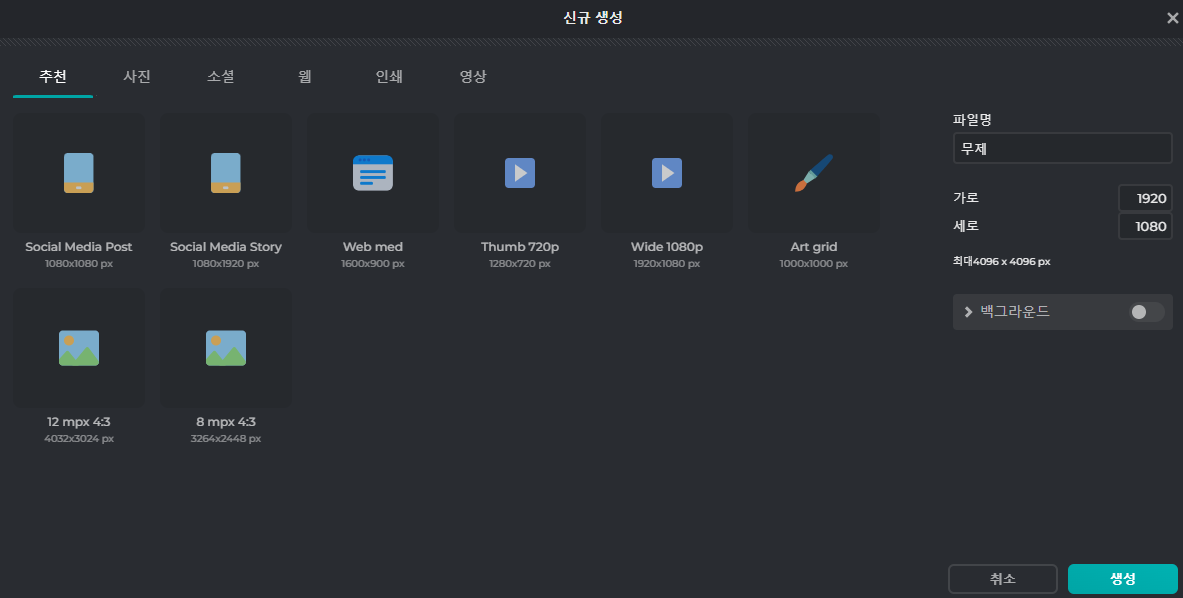Pick the 12 mpx 4:3 image icon
Viewport: 1183px width, 598px height.
78,348
